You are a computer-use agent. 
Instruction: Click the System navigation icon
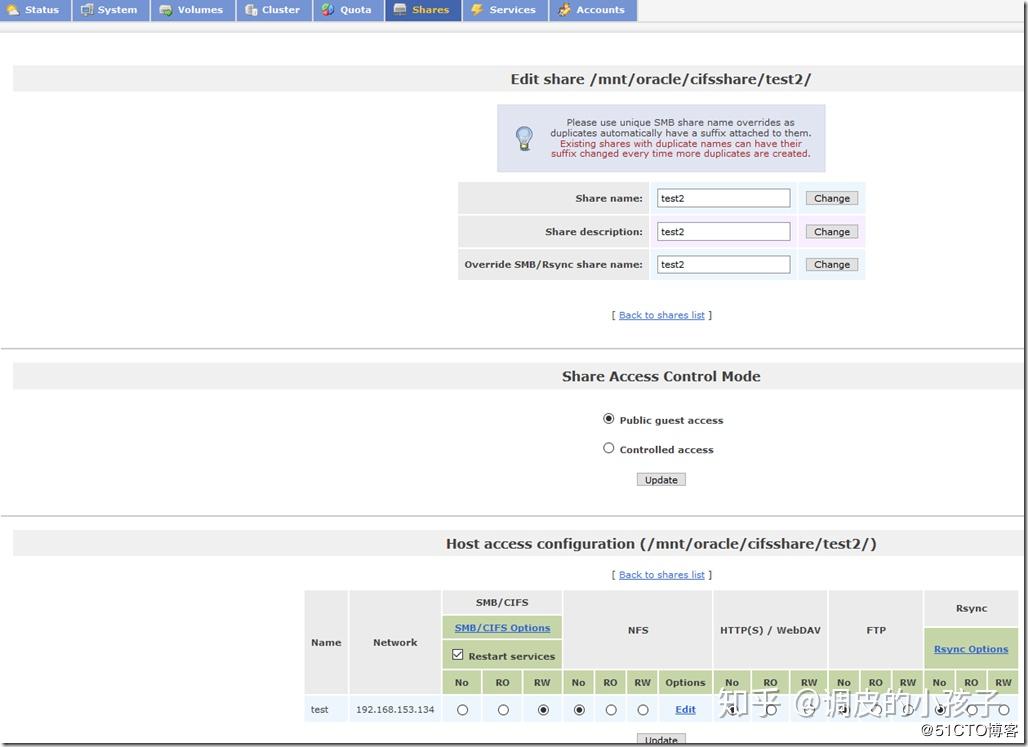point(89,10)
